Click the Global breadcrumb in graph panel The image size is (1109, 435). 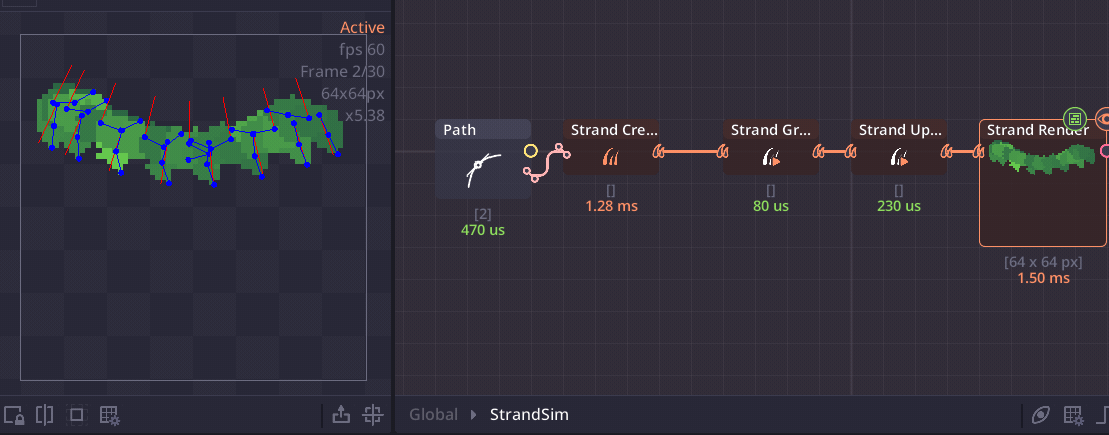click(434, 414)
